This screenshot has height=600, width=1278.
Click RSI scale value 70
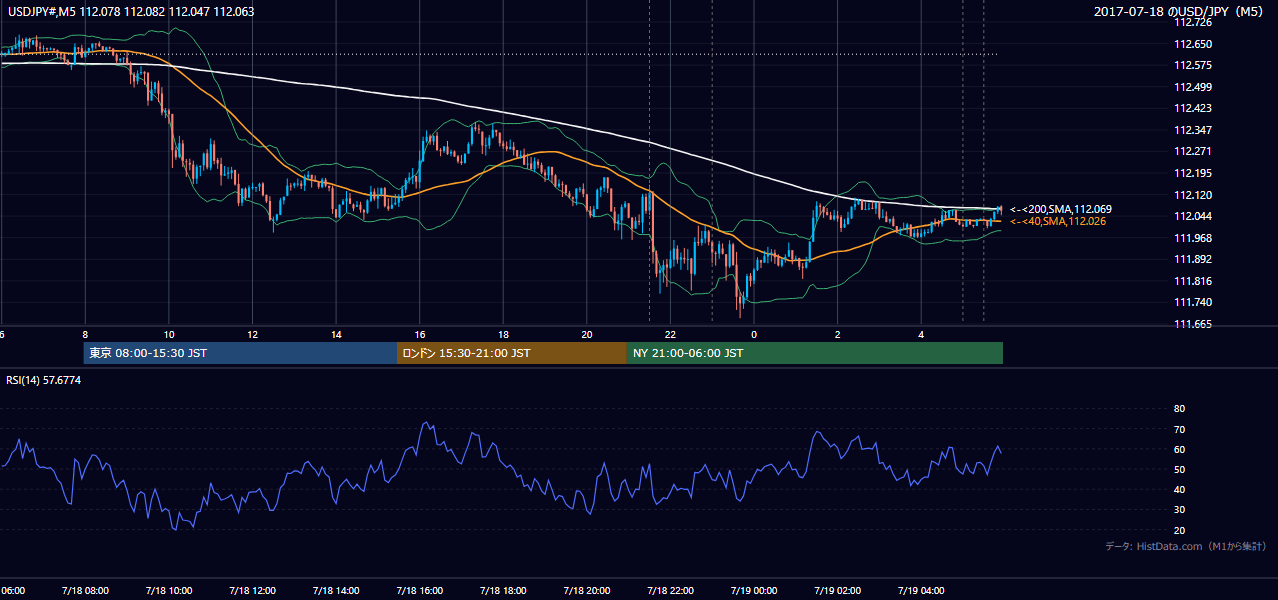coord(1179,429)
